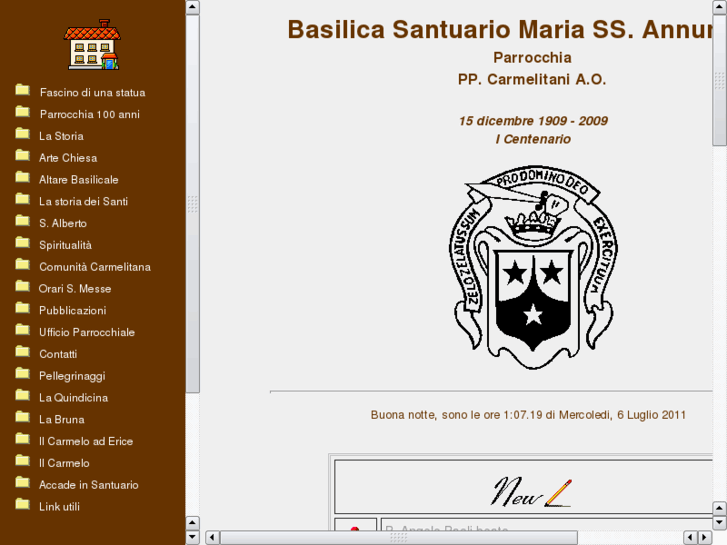This screenshot has width=727, height=545.
Task: Click folder icon beside Link utili
Action: [22, 504]
